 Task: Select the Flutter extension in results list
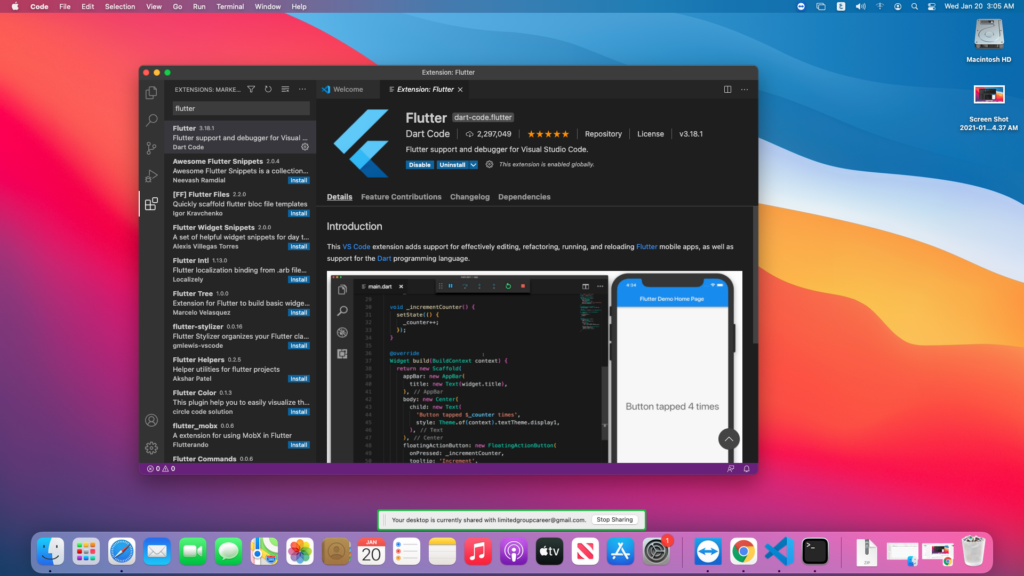pyautogui.click(x=240, y=137)
